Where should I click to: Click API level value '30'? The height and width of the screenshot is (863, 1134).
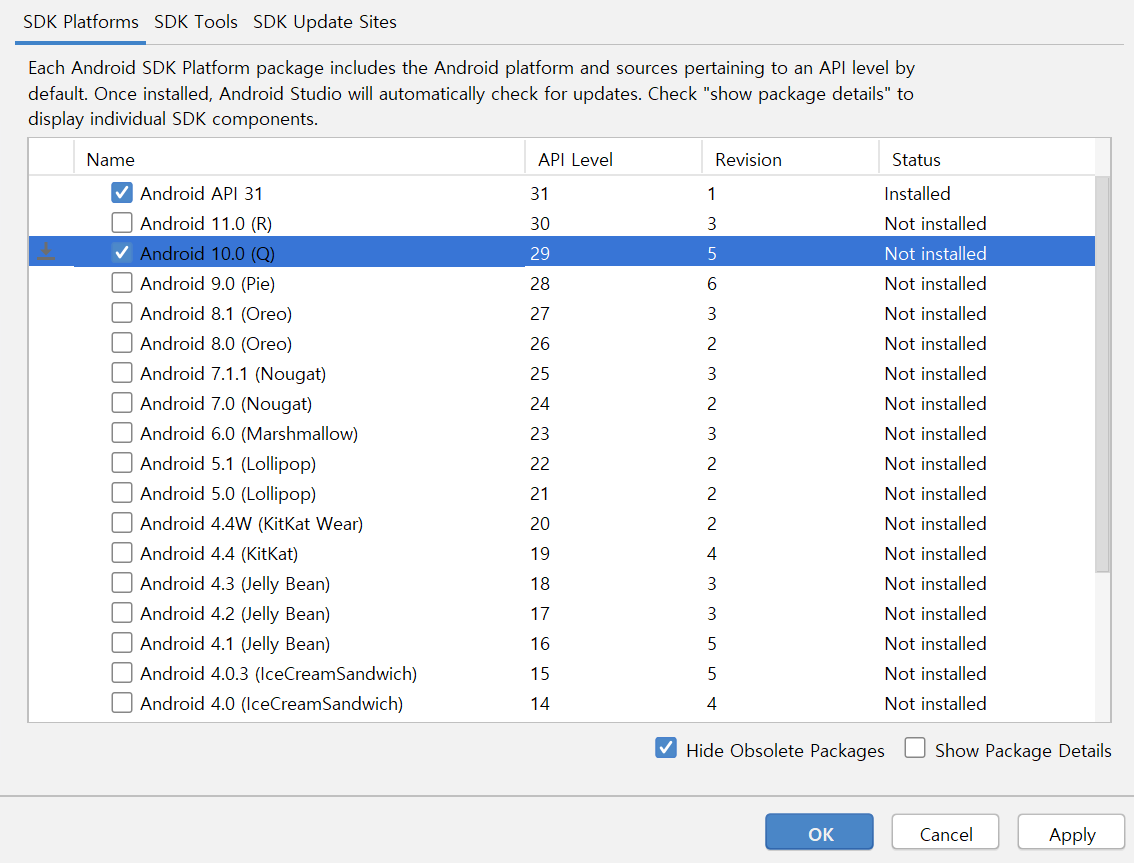coord(540,224)
